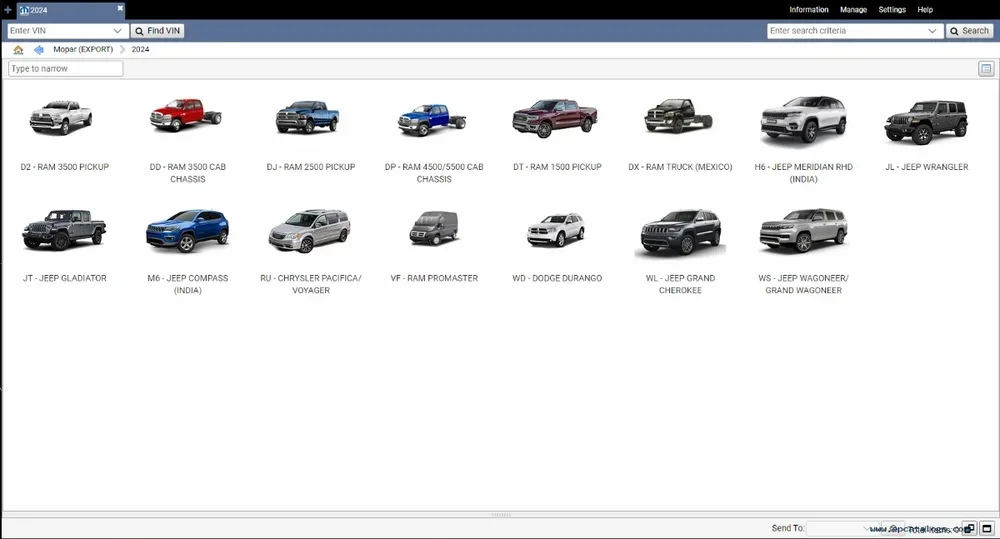Expand the Enter VIN dropdown arrow

pyautogui.click(x=118, y=31)
